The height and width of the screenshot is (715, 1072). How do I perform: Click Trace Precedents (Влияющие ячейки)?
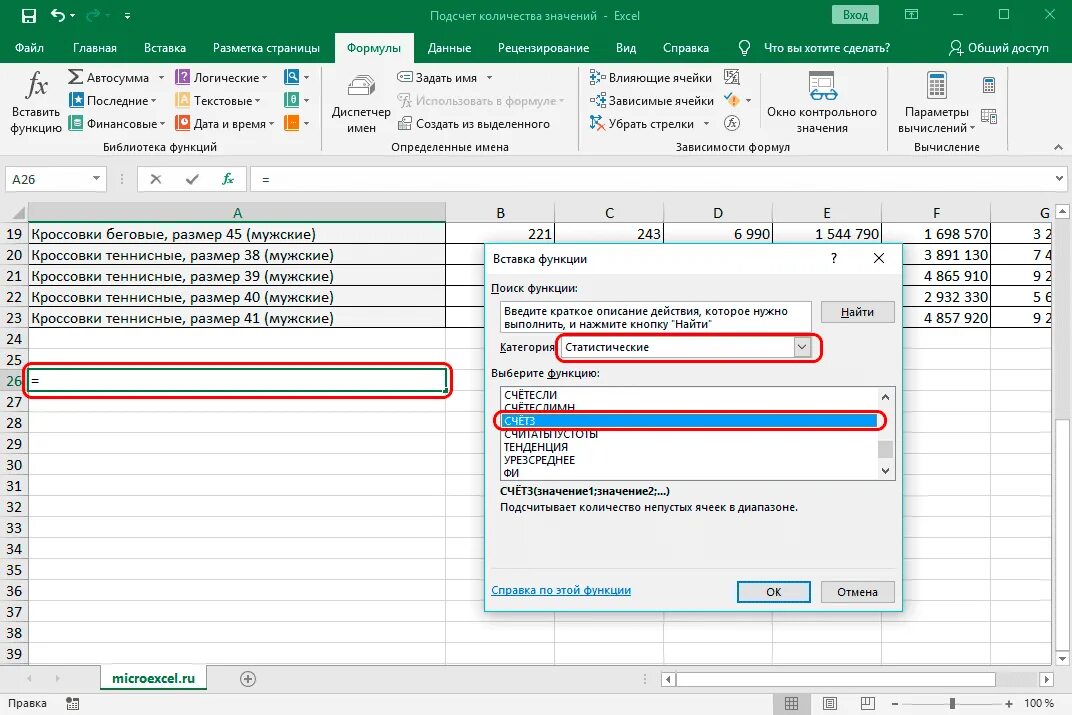pyautogui.click(x=650, y=78)
